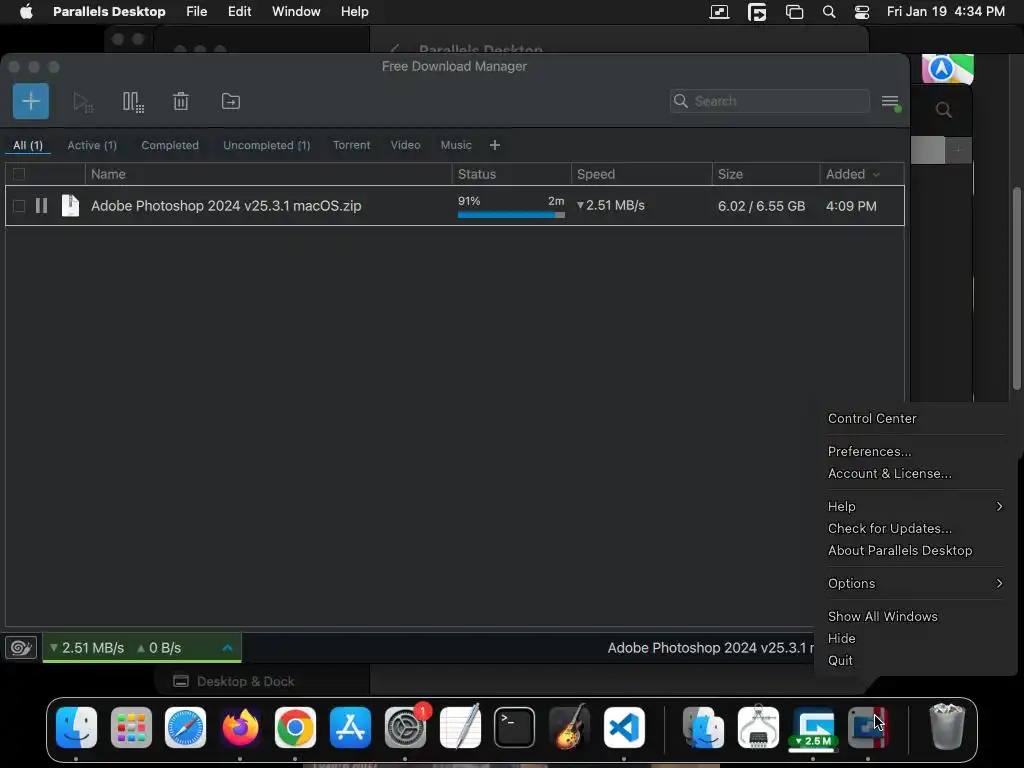The height and width of the screenshot is (768, 1024).
Task: Sort by the Size column header
Action: pyautogui.click(x=765, y=174)
